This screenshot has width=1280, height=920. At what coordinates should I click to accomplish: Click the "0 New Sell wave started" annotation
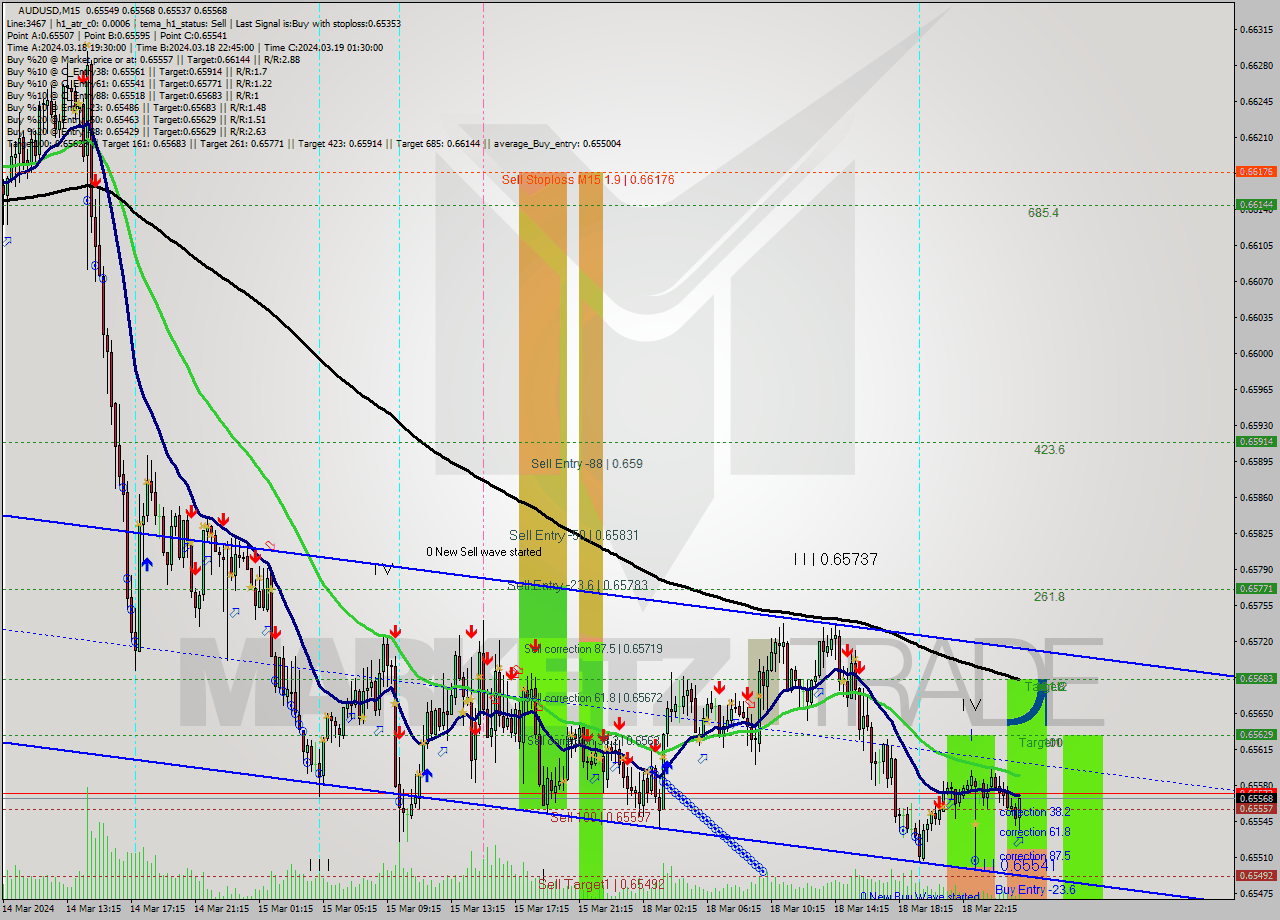click(479, 551)
